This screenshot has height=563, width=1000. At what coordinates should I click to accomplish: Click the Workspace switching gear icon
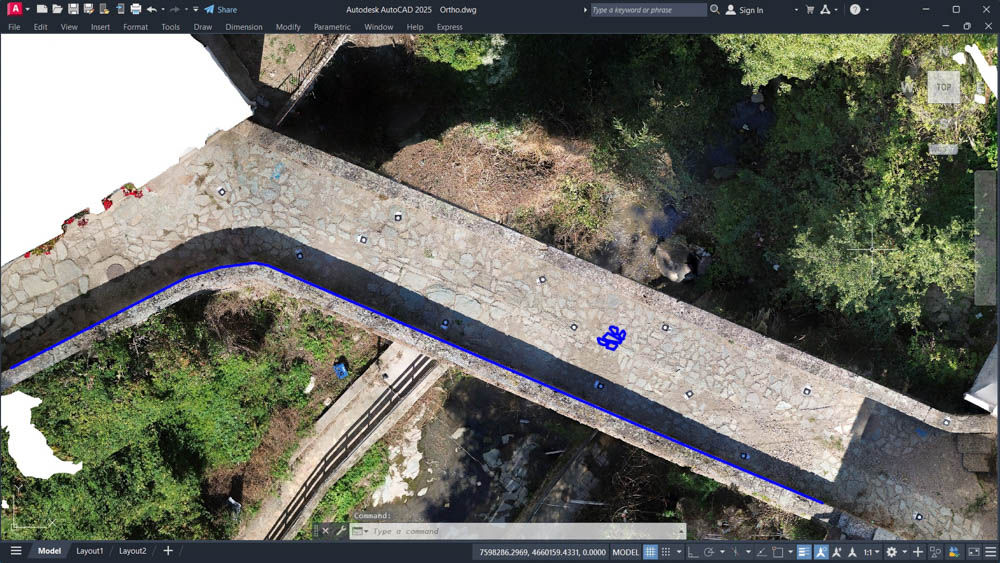(x=892, y=552)
